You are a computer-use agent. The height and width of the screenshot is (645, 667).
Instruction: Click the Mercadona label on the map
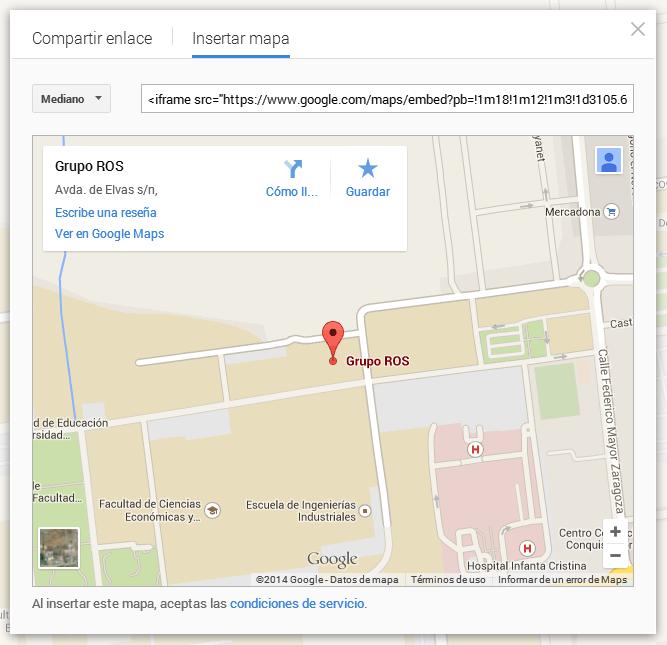pos(573,212)
